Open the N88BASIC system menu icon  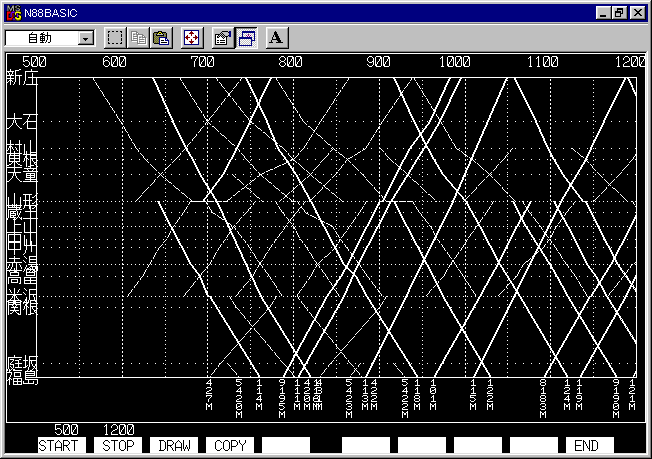tap(12, 11)
